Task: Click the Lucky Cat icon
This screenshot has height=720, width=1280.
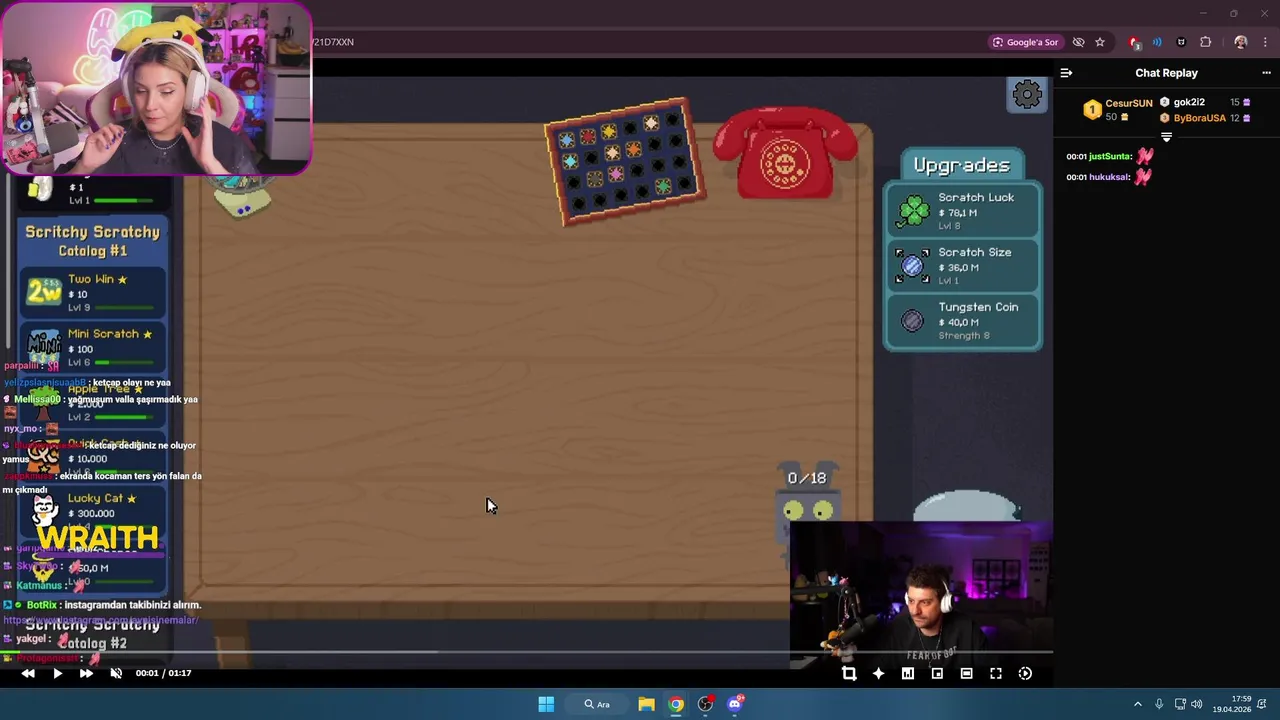Action: tap(44, 510)
